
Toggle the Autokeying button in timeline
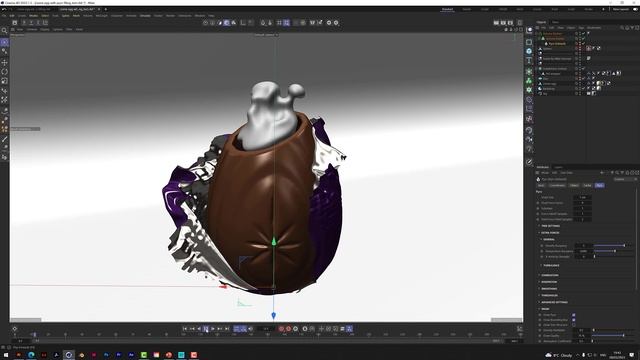pos(288,329)
